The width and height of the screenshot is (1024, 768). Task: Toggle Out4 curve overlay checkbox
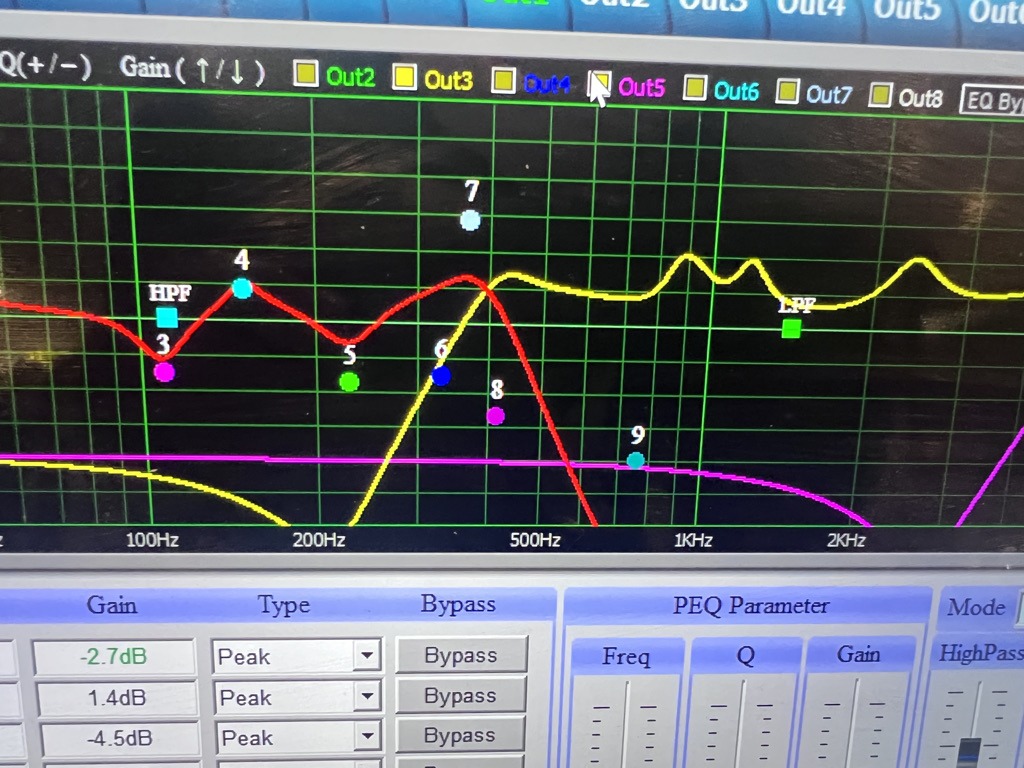click(x=503, y=81)
